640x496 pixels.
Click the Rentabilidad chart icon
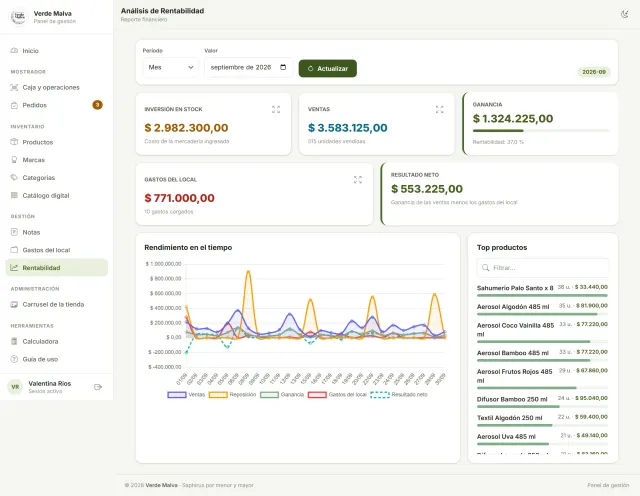(x=14, y=267)
